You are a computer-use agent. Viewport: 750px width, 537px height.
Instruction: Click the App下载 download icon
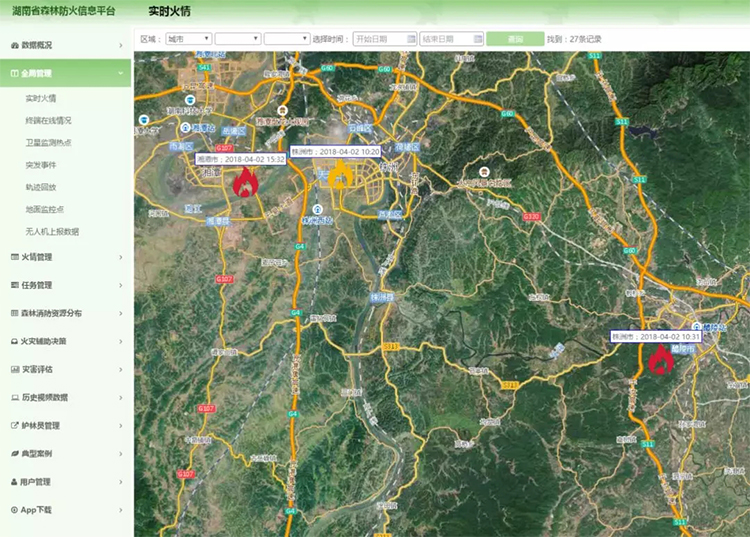coord(14,509)
